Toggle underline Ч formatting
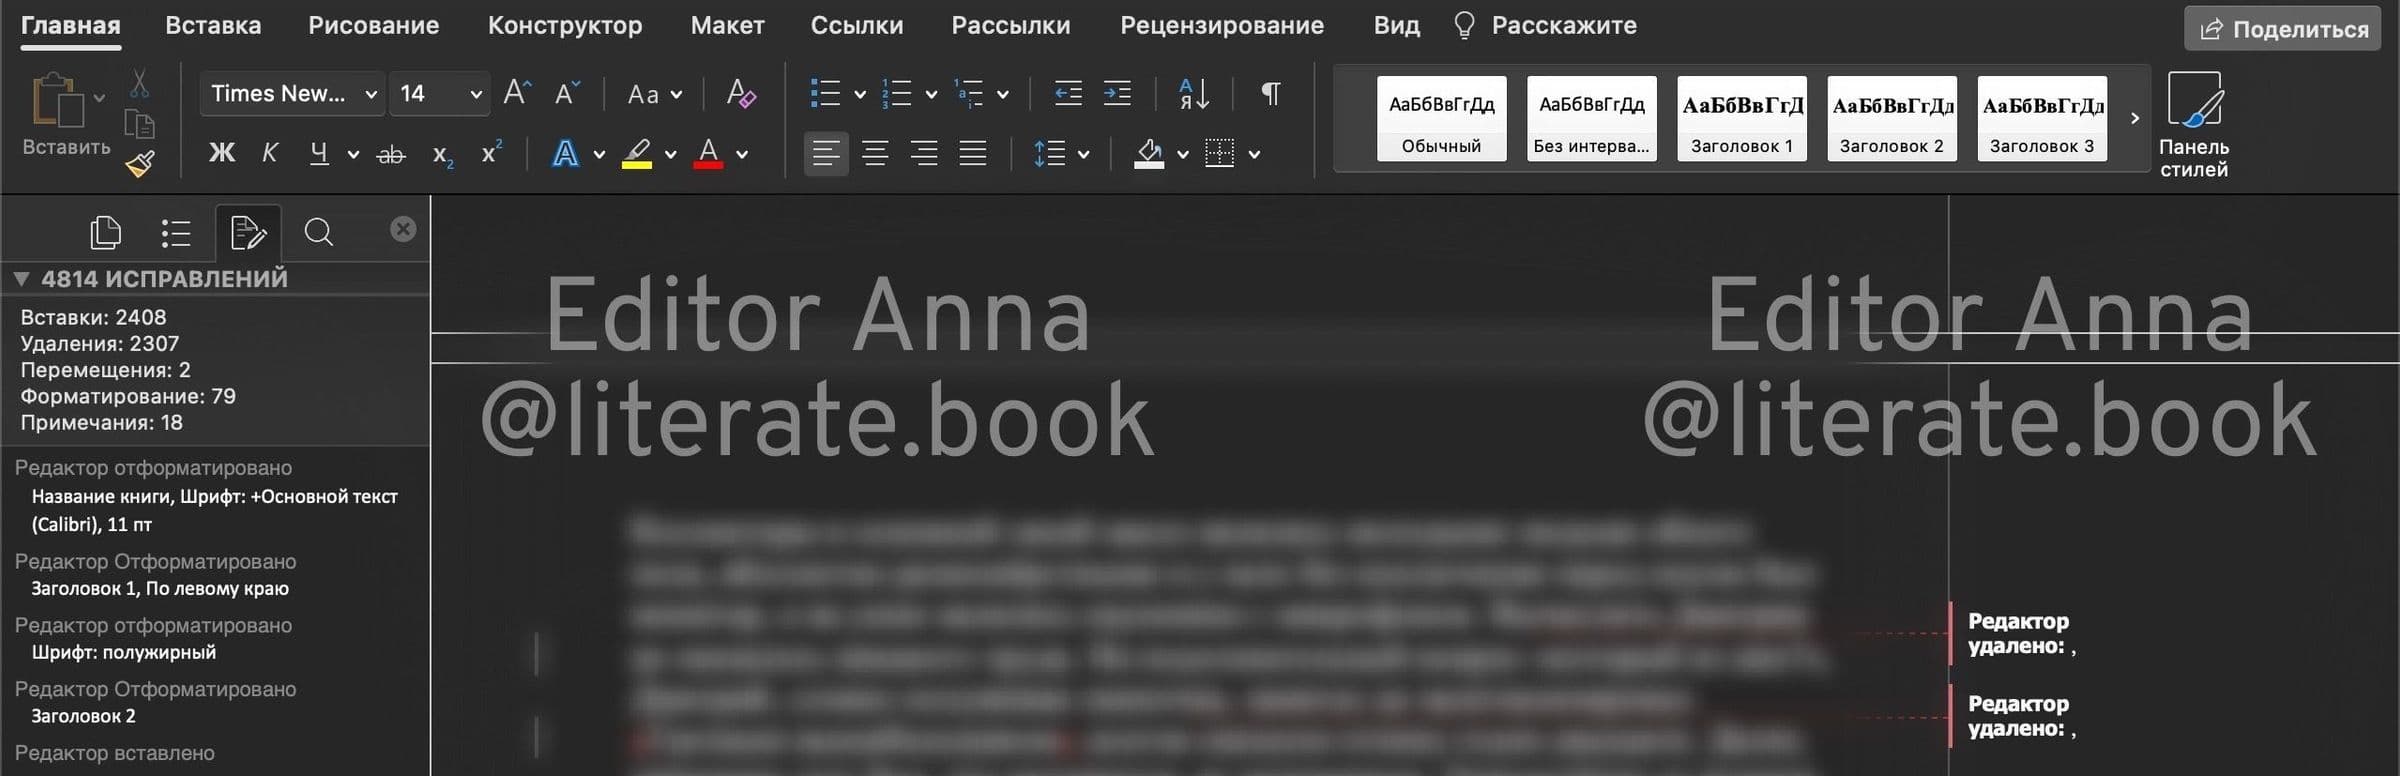This screenshot has width=2400, height=776. point(319,153)
